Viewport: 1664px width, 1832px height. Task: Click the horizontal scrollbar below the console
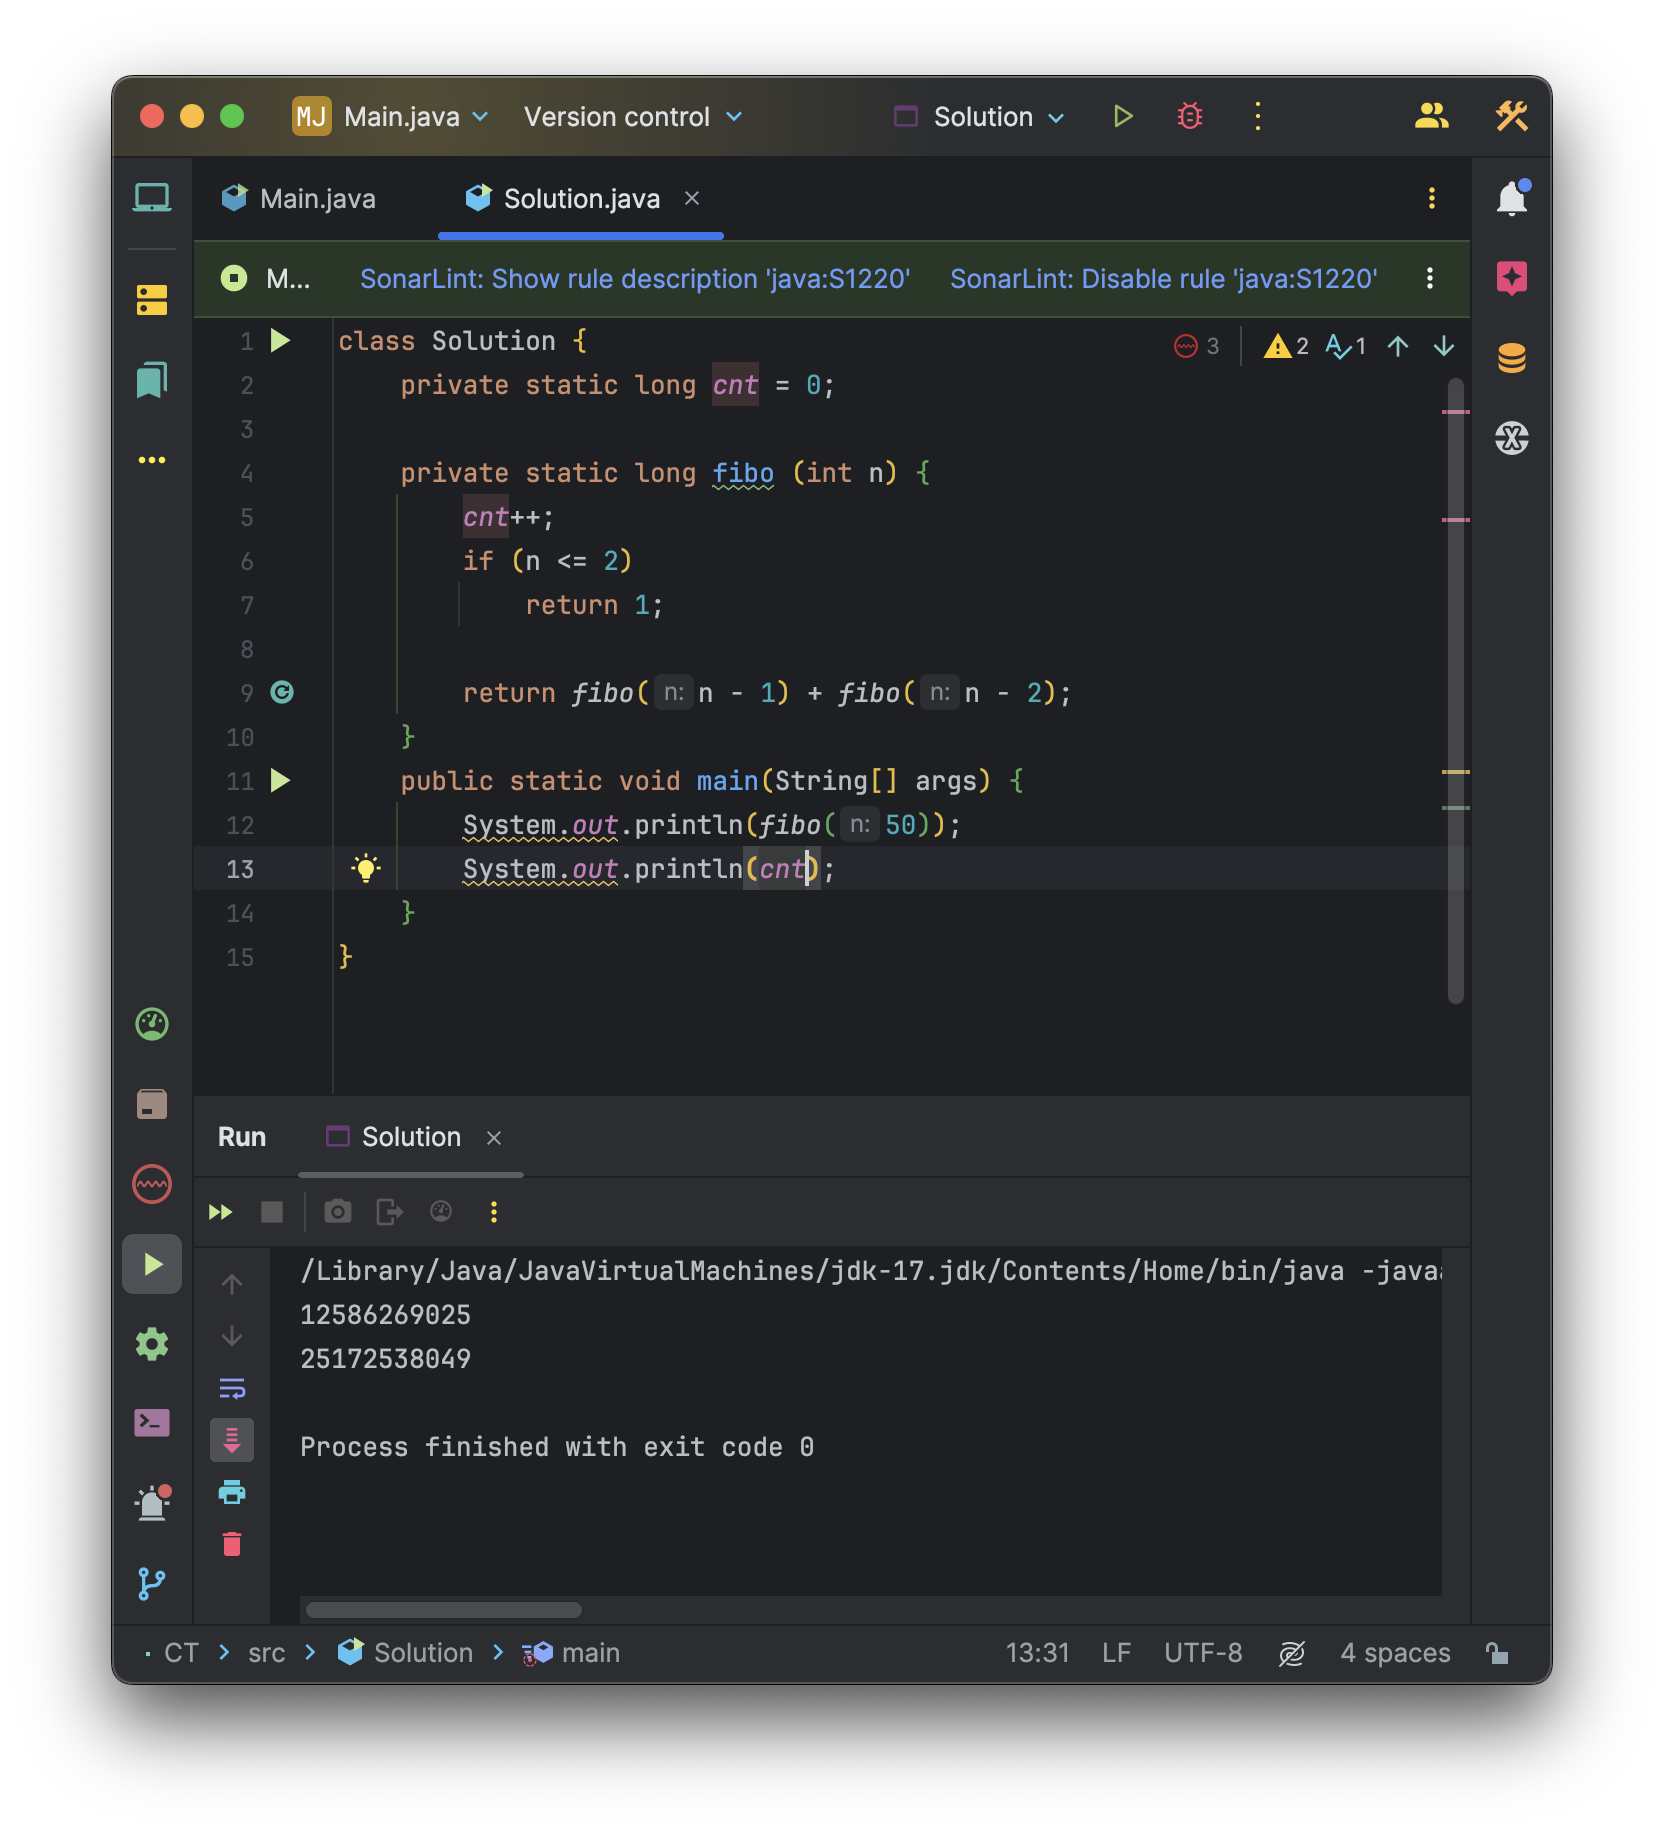pos(443,1610)
